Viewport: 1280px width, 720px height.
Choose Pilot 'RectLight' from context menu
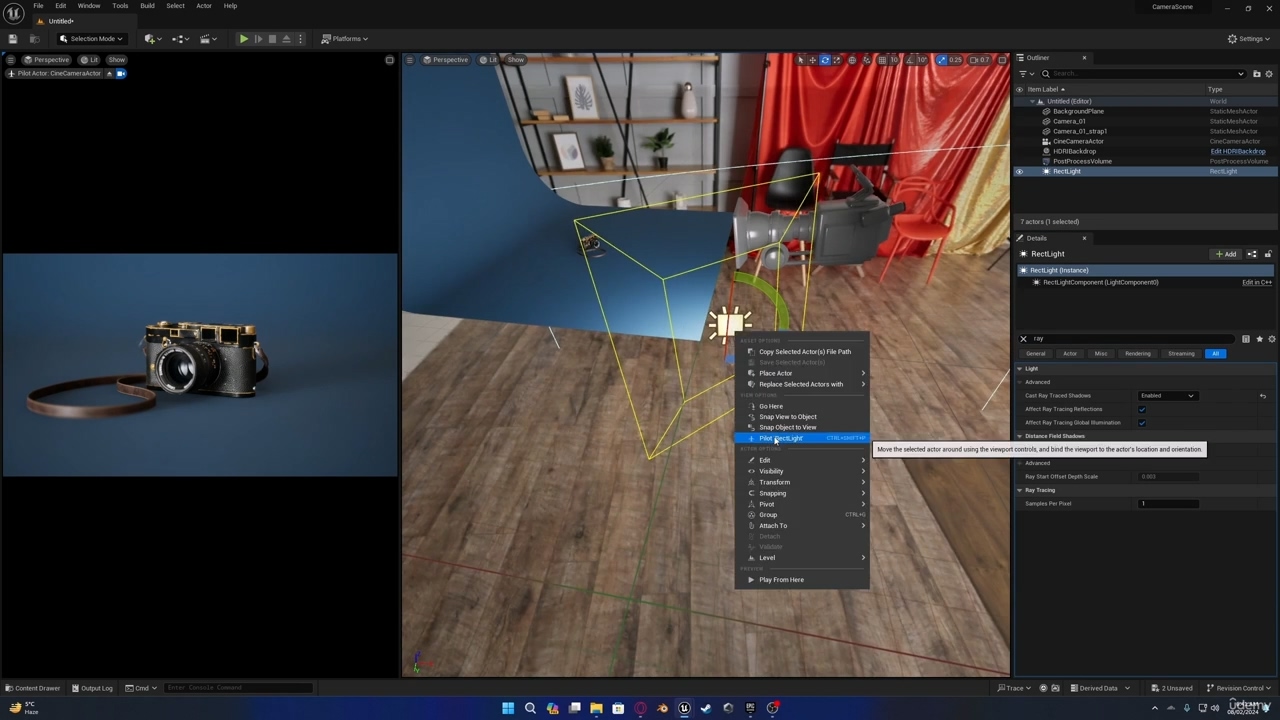point(781,438)
